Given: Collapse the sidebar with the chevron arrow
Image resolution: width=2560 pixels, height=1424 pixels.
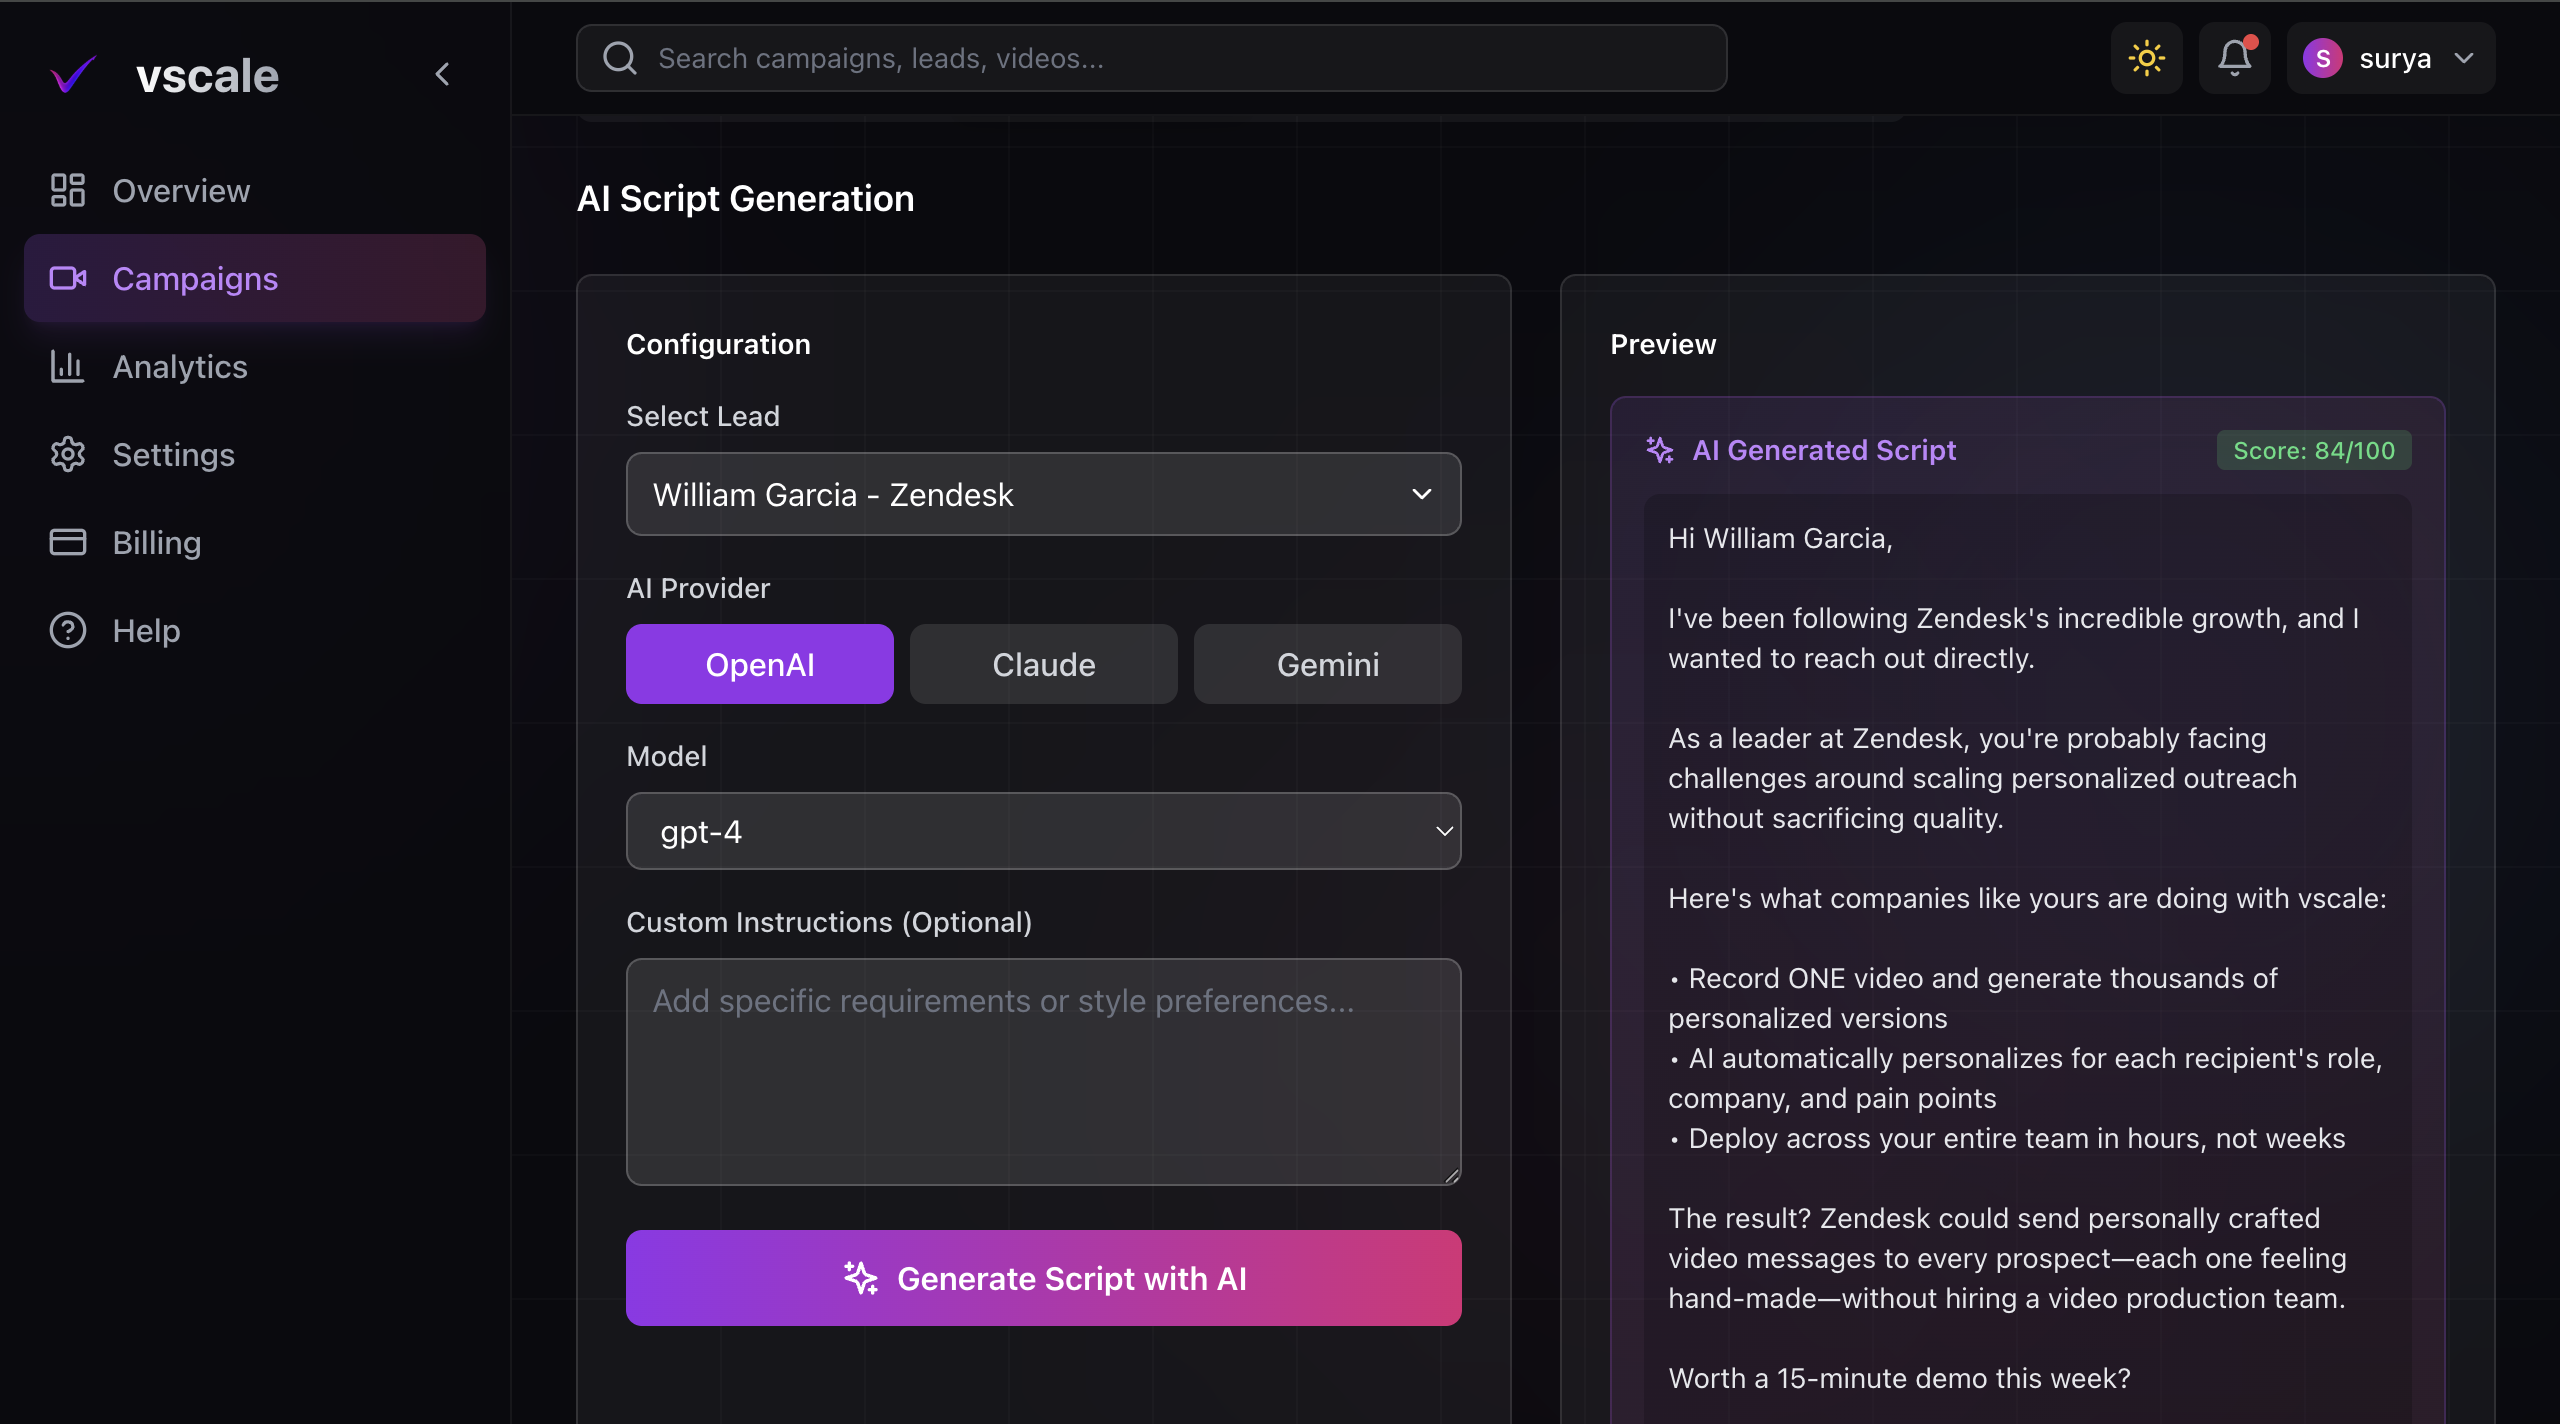Looking at the screenshot, I should (443, 74).
